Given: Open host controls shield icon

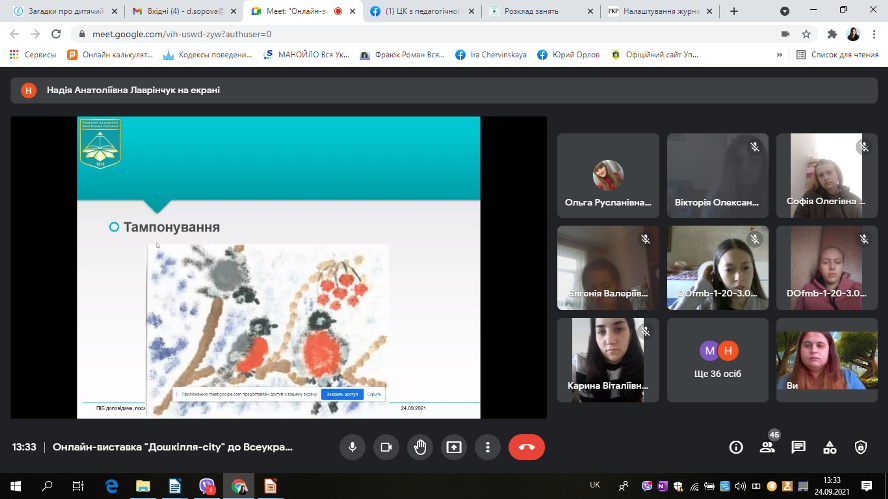Looking at the screenshot, I should coord(861,447).
